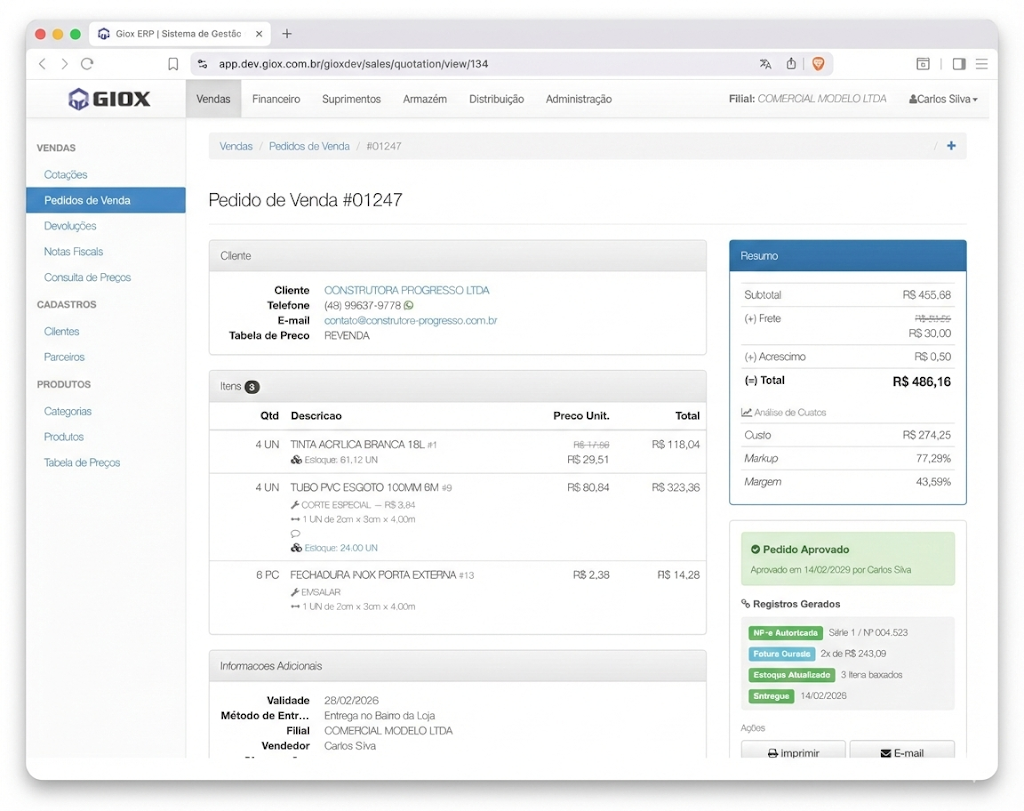Click the Brave shields icon in address bar
The height and width of the screenshot is (811, 1024).
tap(818, 64)
